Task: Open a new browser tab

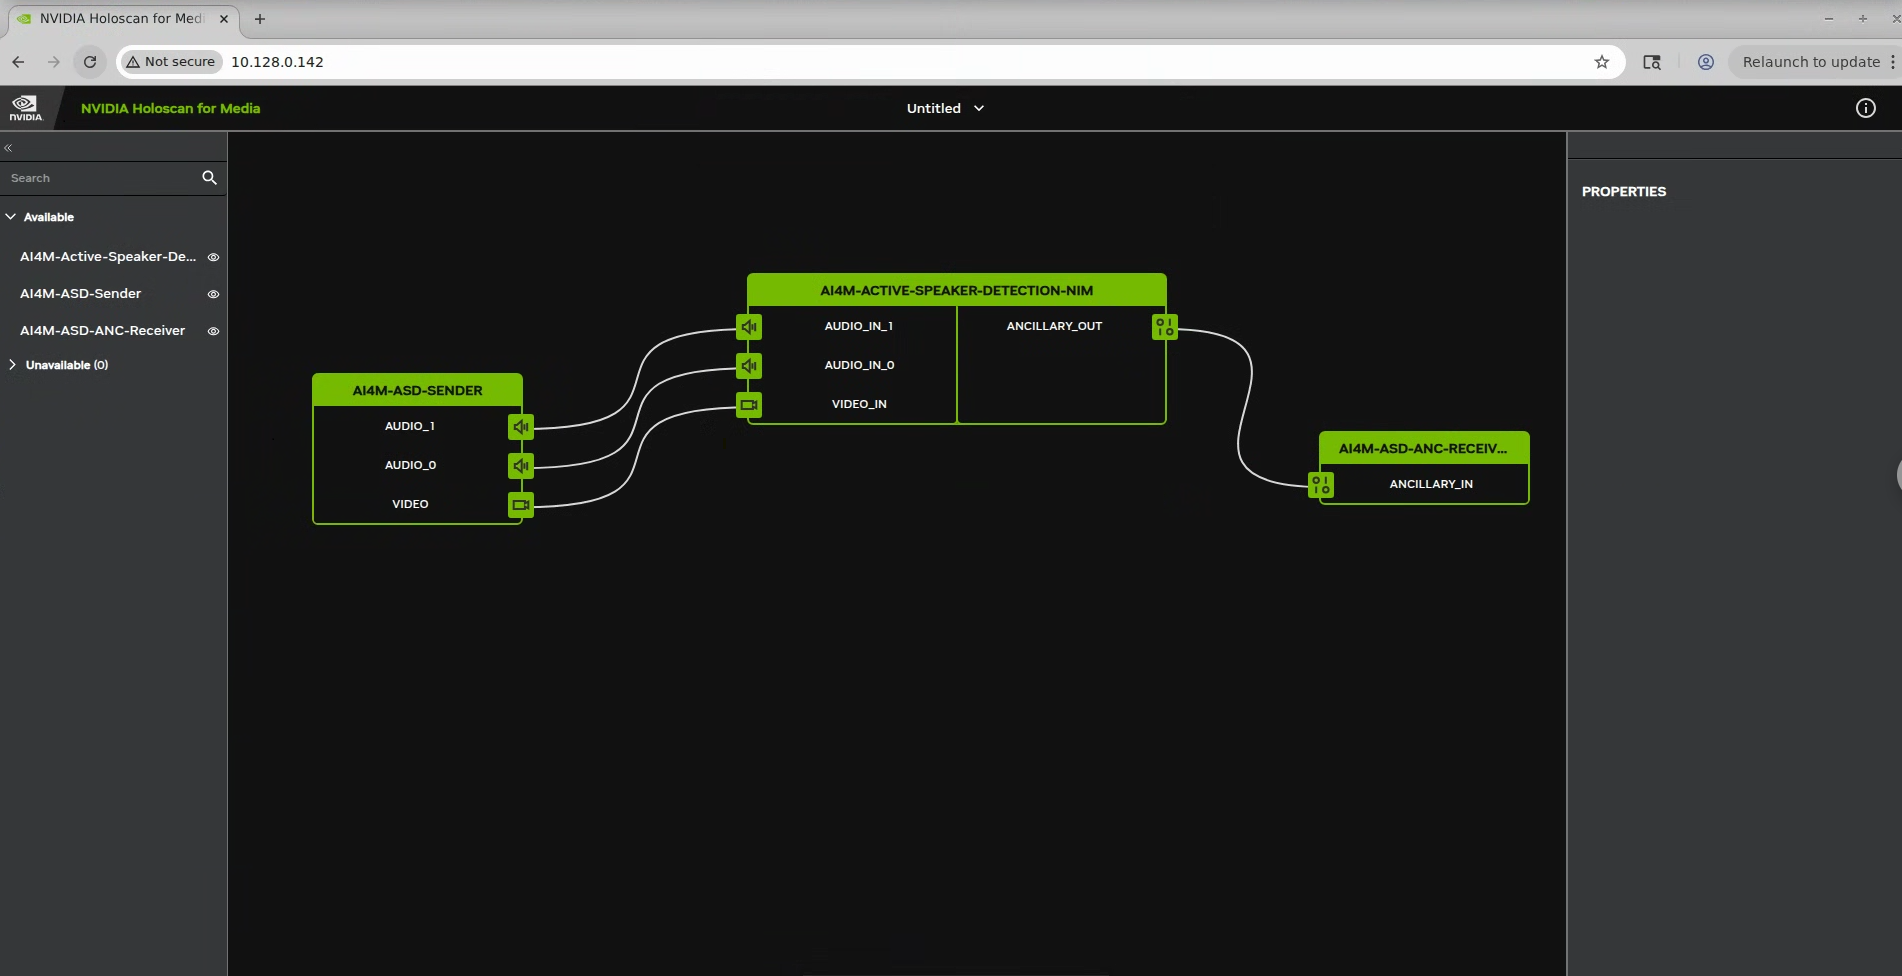Action: pos(260,19)
